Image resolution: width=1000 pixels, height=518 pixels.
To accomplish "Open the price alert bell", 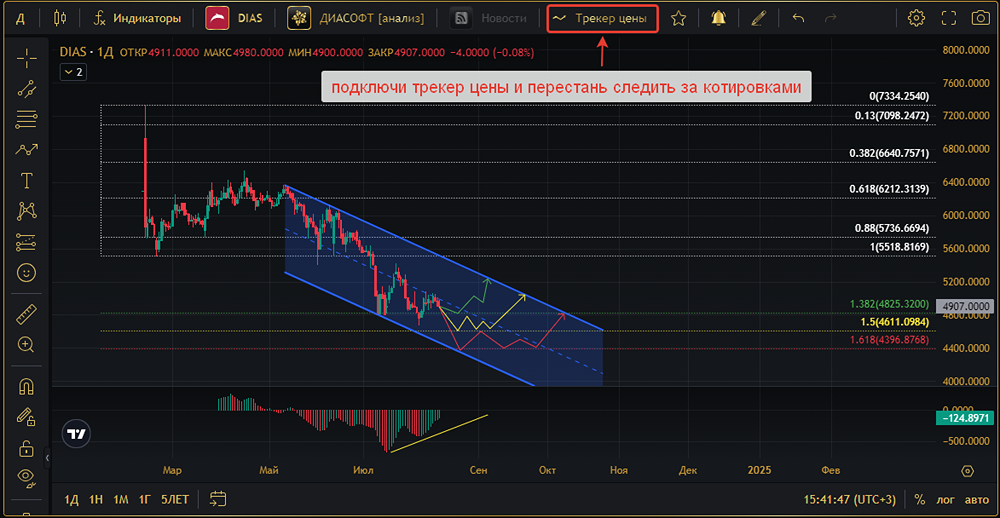I will click(x=719, y=18).
